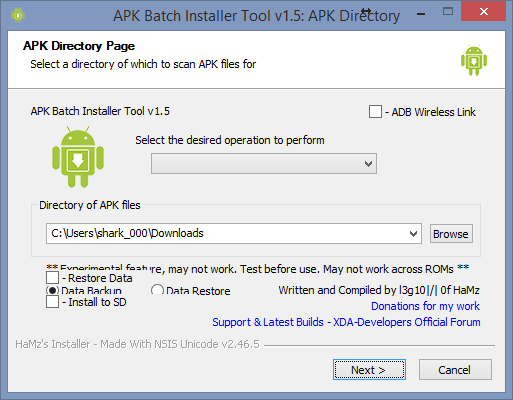The width and height of the screenshot is (513, 400).
Task: Click the 'Written and Compiled by' credit text
Action: point(379,290)
